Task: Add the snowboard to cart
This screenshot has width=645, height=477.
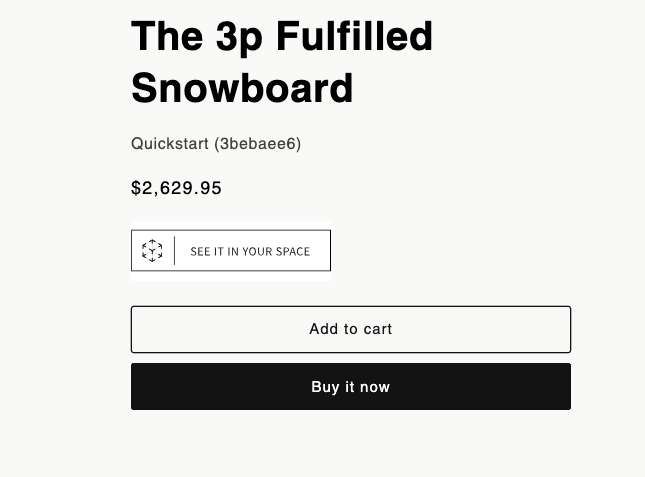Action: (x=351, y=329)
